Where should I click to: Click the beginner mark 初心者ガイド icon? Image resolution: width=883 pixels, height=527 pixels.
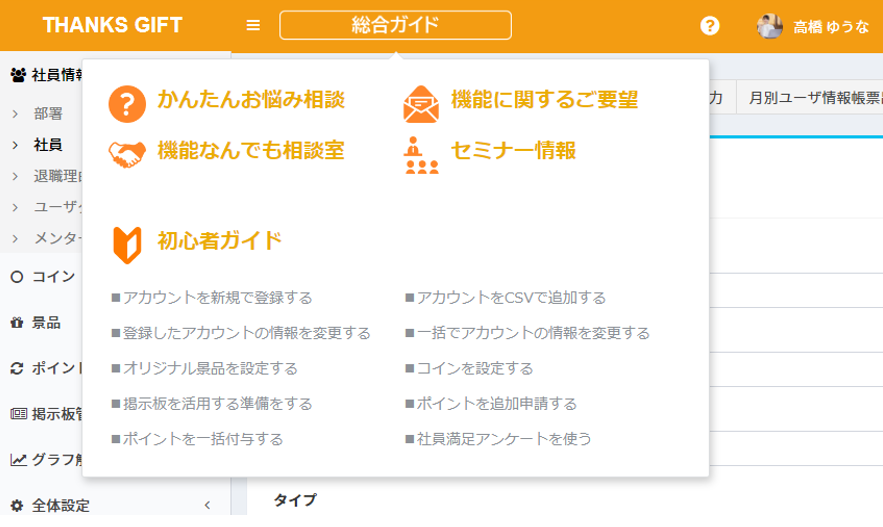click(127, 244)
